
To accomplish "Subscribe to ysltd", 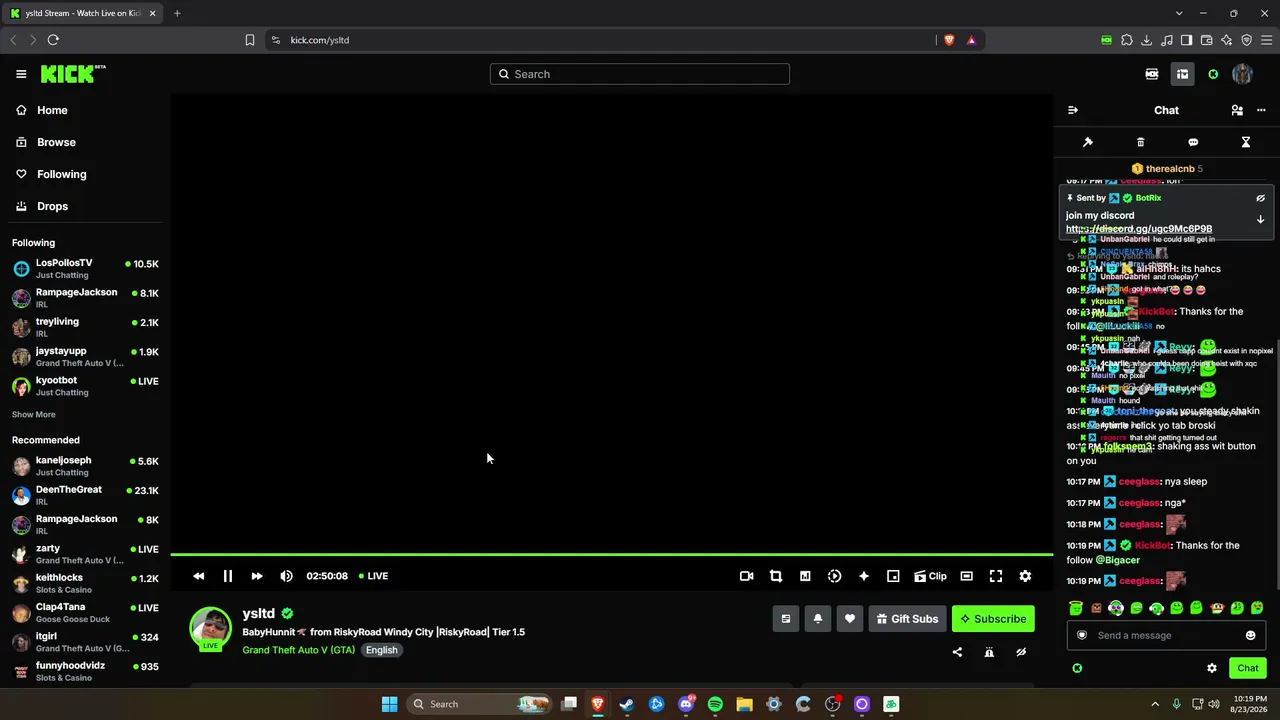I will 993,619.
